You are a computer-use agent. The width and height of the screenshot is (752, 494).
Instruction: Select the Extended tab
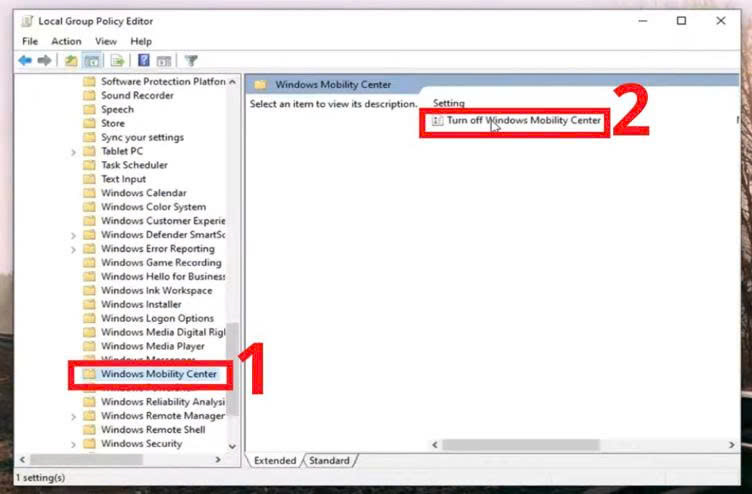click(x=275, y=461)
